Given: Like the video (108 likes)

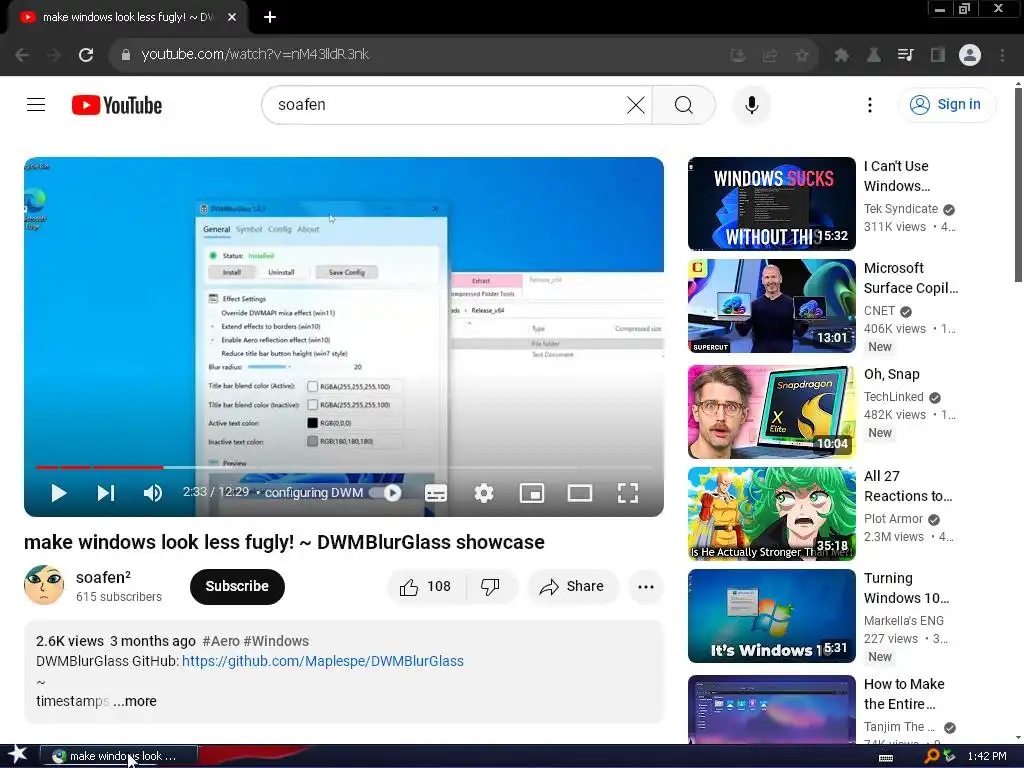Looking at the screenshot, I should (x=426, y=586).
